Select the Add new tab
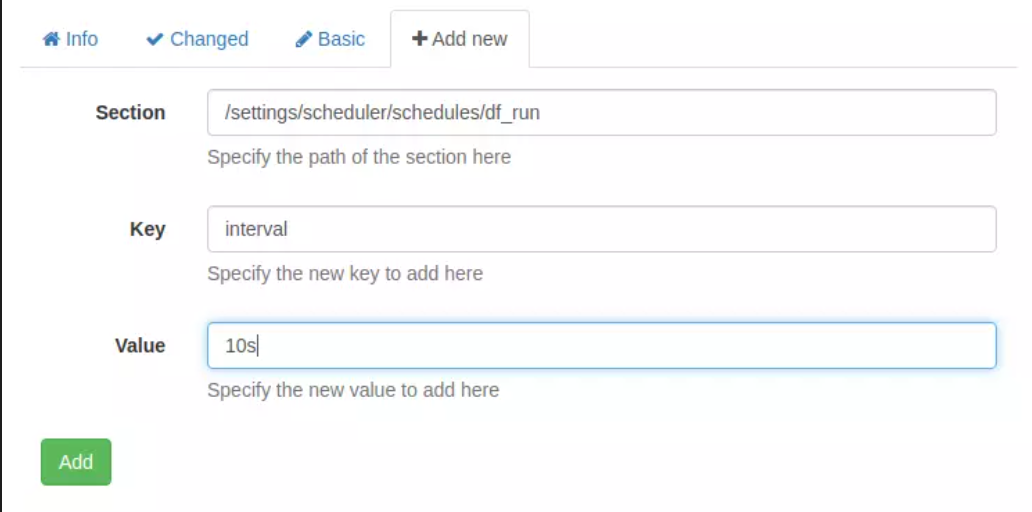 point(460,39)
